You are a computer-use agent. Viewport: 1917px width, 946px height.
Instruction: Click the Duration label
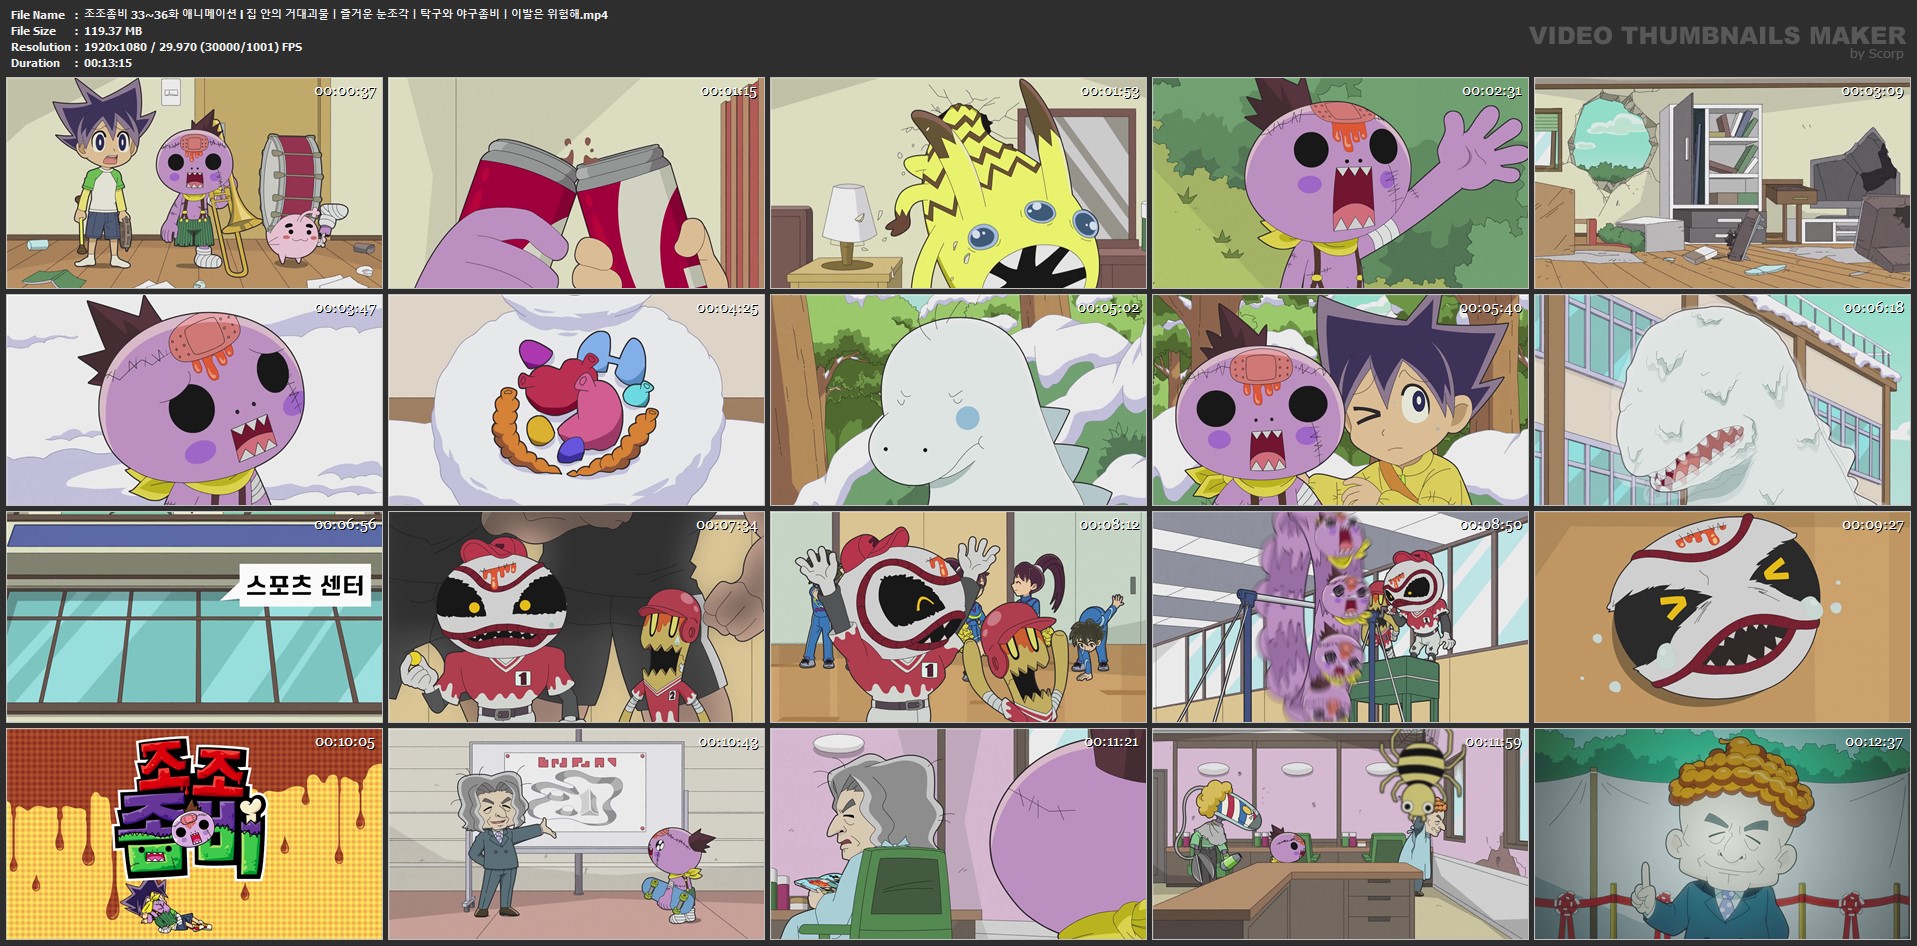pos(35,63)
